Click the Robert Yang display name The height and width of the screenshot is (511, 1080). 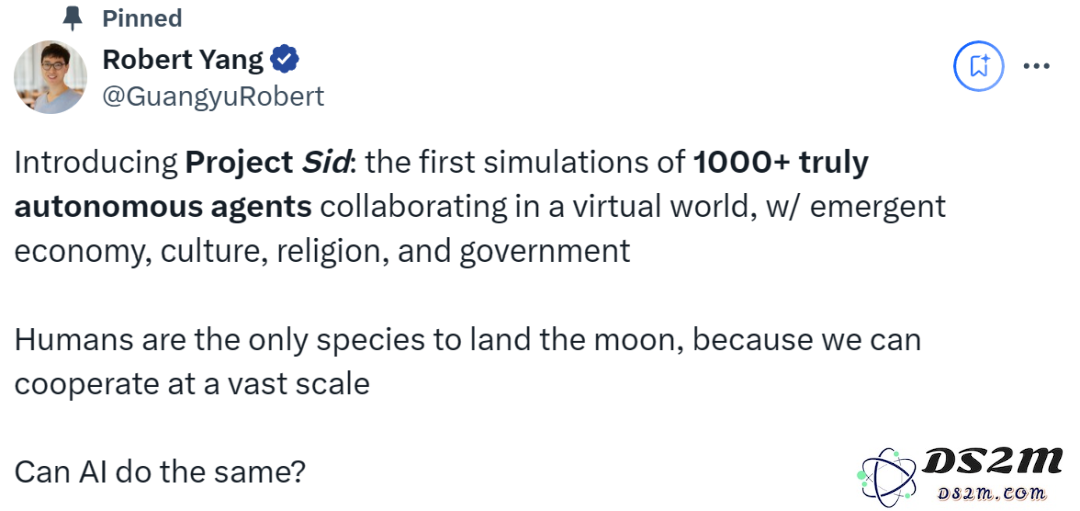pyautogui.click(x=183, y=61)
